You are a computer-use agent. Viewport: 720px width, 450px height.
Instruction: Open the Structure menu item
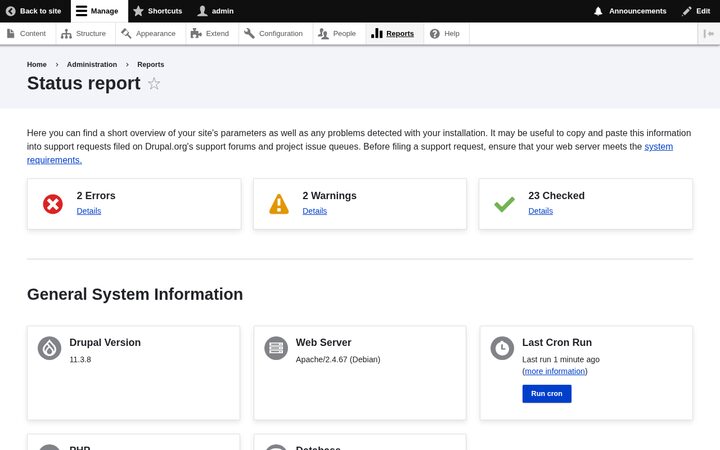tap(84, 34)
